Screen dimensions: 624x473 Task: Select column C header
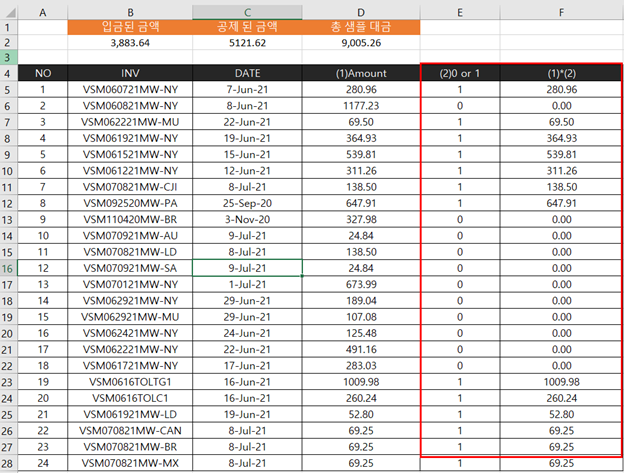(x=247, y=12)
